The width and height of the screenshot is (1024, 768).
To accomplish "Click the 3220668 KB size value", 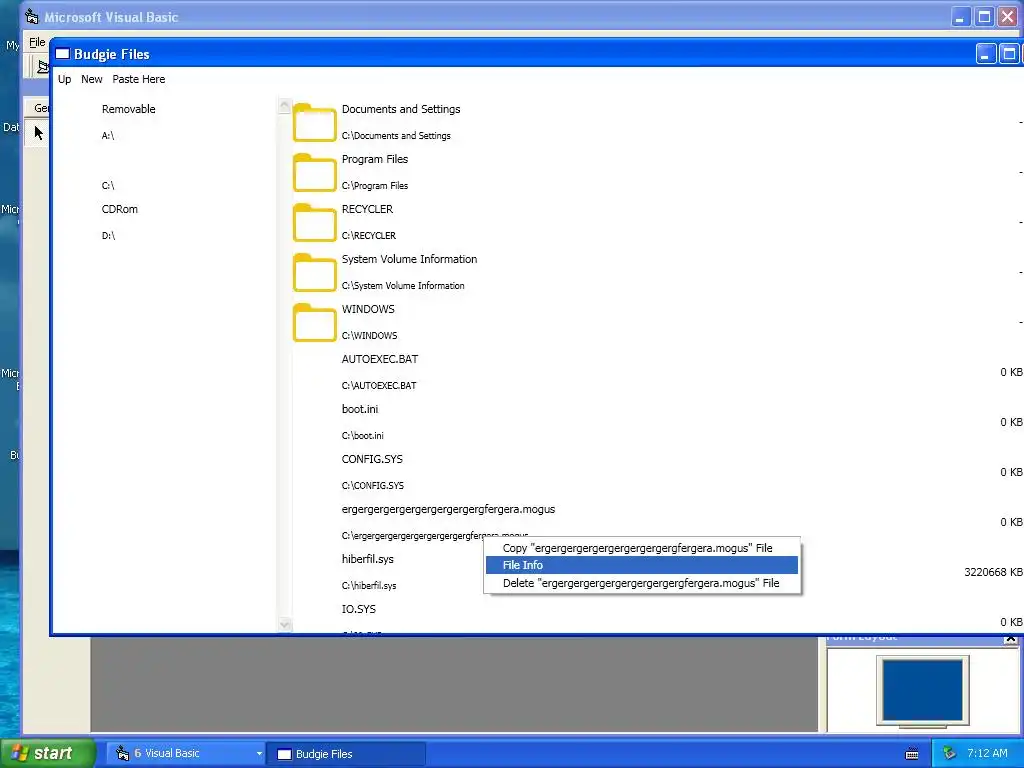I will pos(993,572).
